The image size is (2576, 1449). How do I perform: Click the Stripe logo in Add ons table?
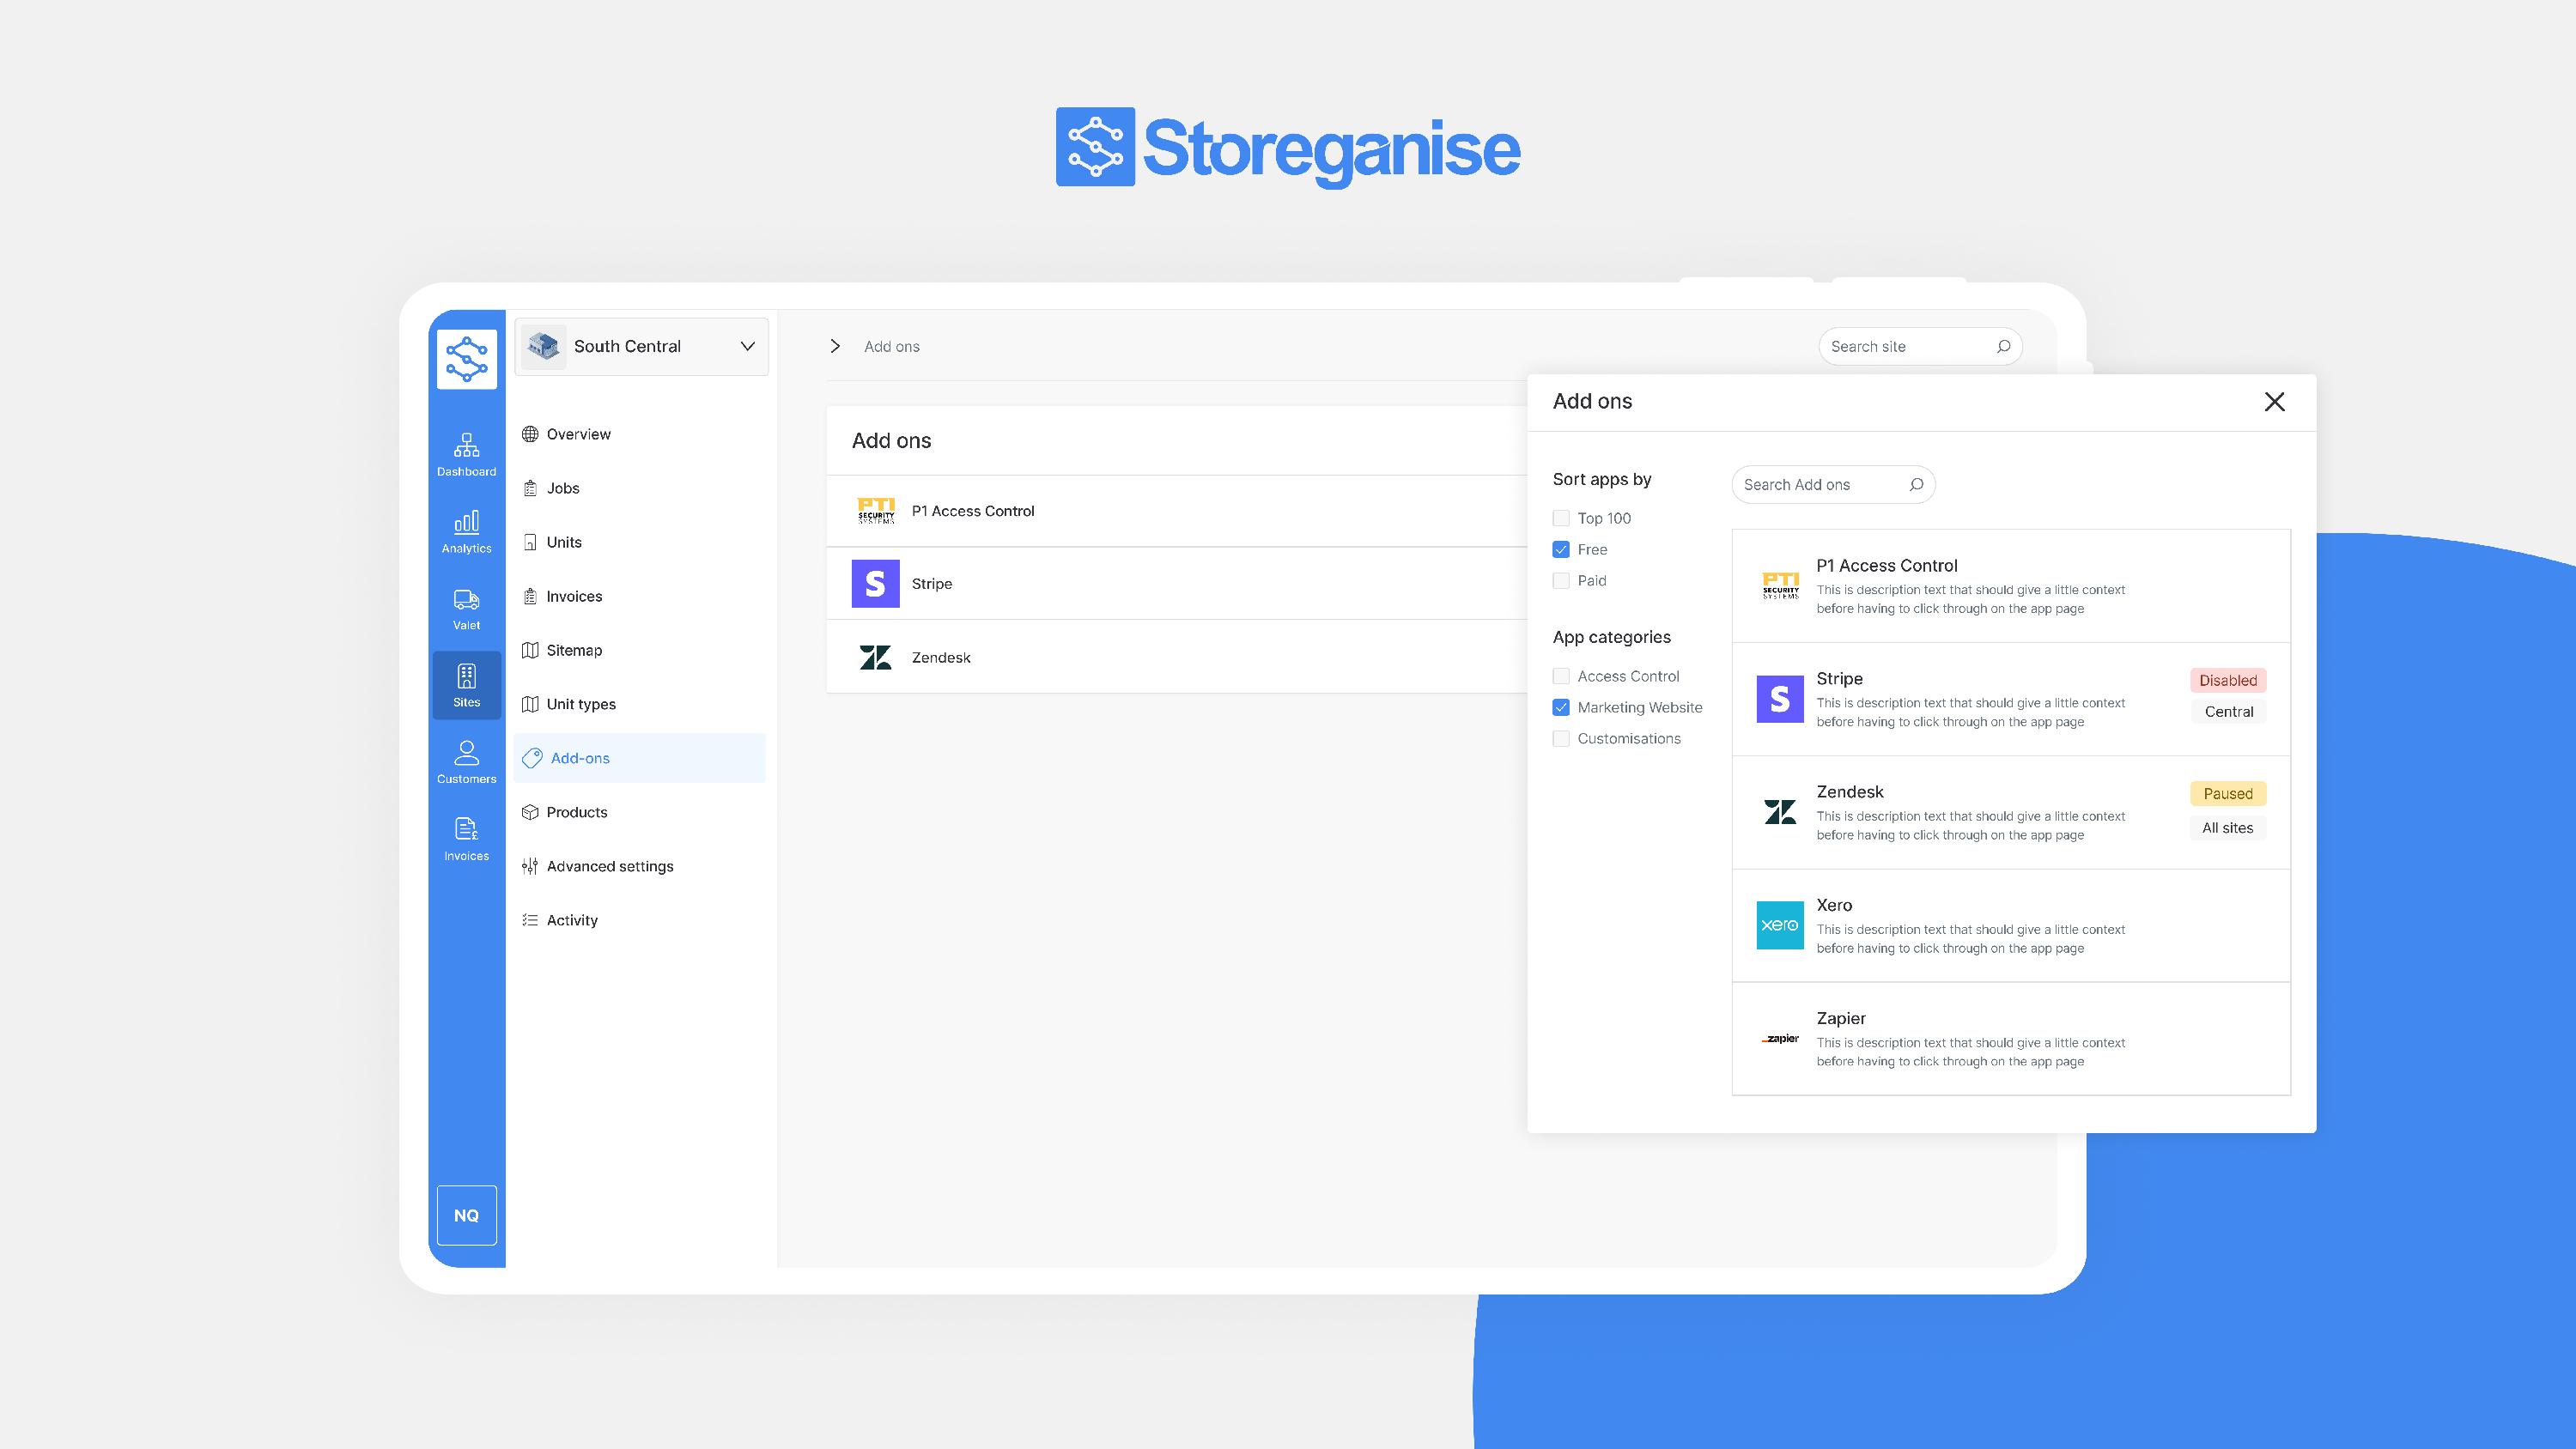coord(875,583)
